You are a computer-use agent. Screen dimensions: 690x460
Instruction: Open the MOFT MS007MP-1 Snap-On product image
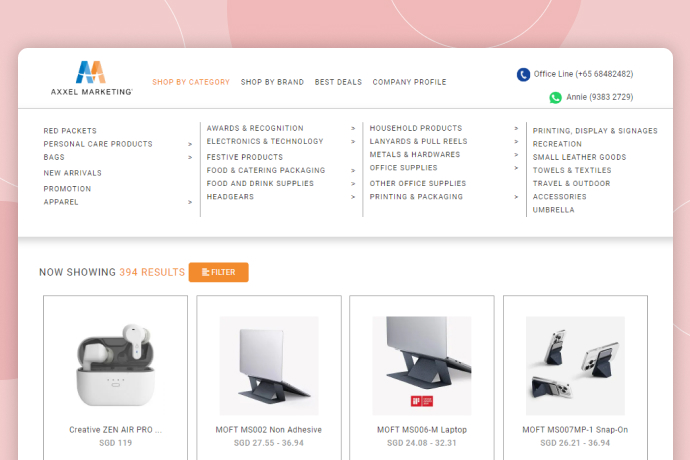575,366
